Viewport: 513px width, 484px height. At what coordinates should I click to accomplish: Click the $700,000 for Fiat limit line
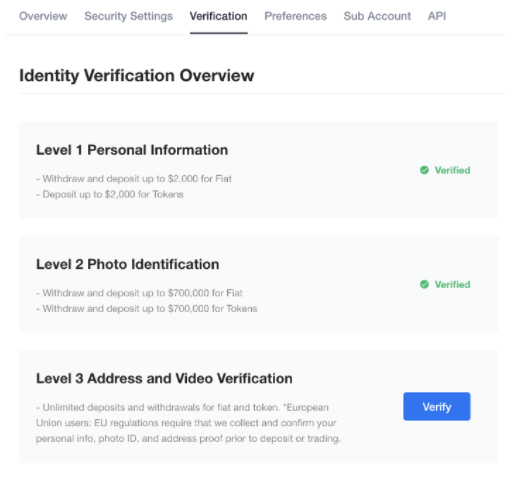pos(139,293)
